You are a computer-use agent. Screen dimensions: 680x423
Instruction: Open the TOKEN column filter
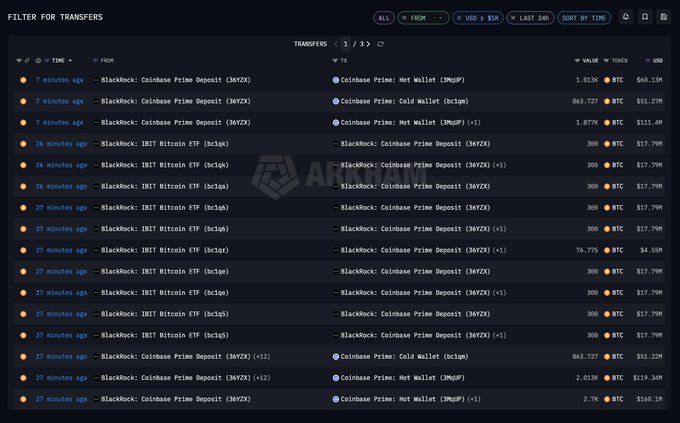(606, 60)
